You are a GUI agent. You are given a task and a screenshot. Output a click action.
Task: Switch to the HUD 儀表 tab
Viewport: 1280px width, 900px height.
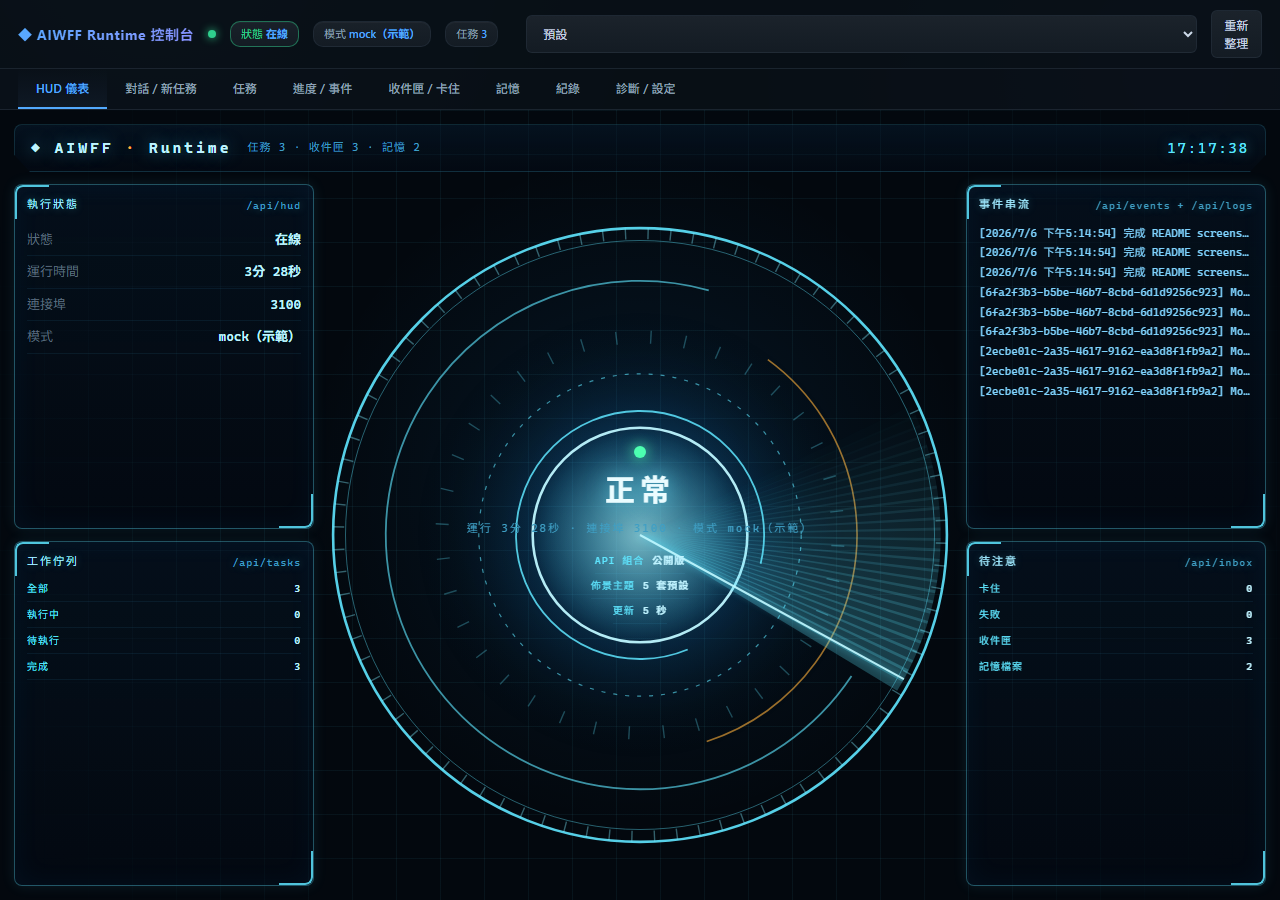coord(63,89)
